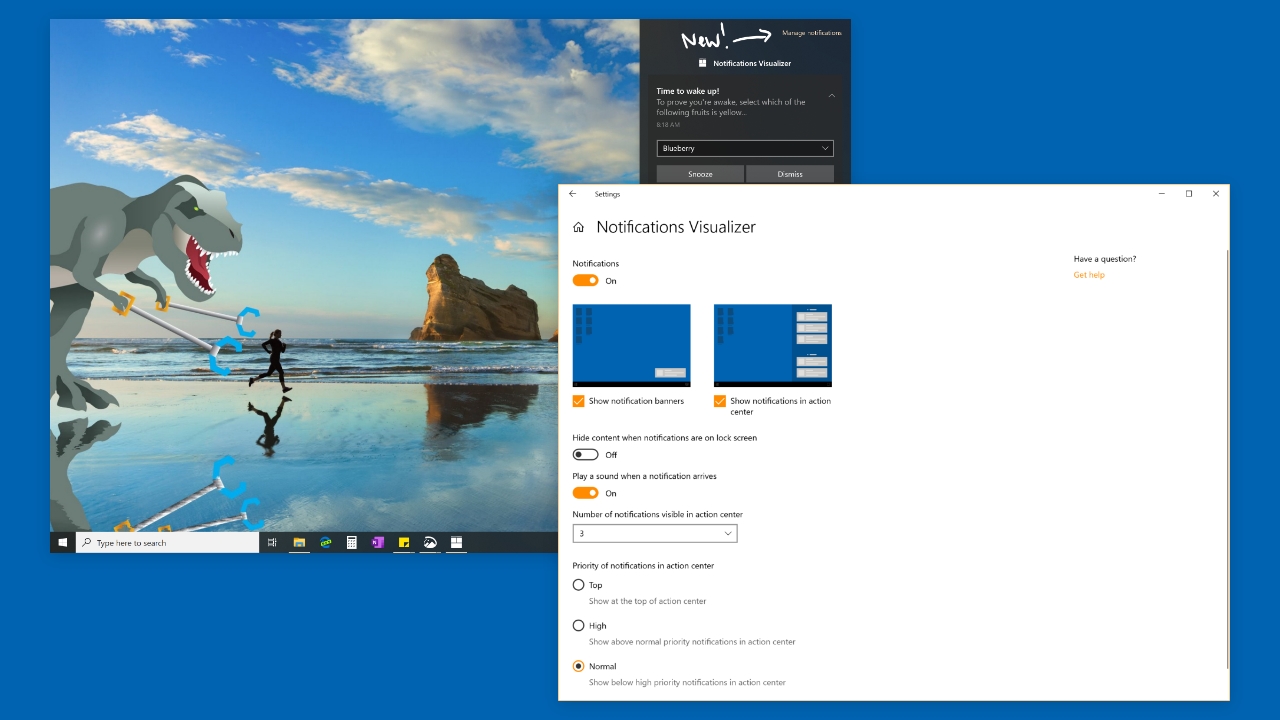Enable hide content on lock screen
This screenshot has height=720, width=1280.
point(585,455)
